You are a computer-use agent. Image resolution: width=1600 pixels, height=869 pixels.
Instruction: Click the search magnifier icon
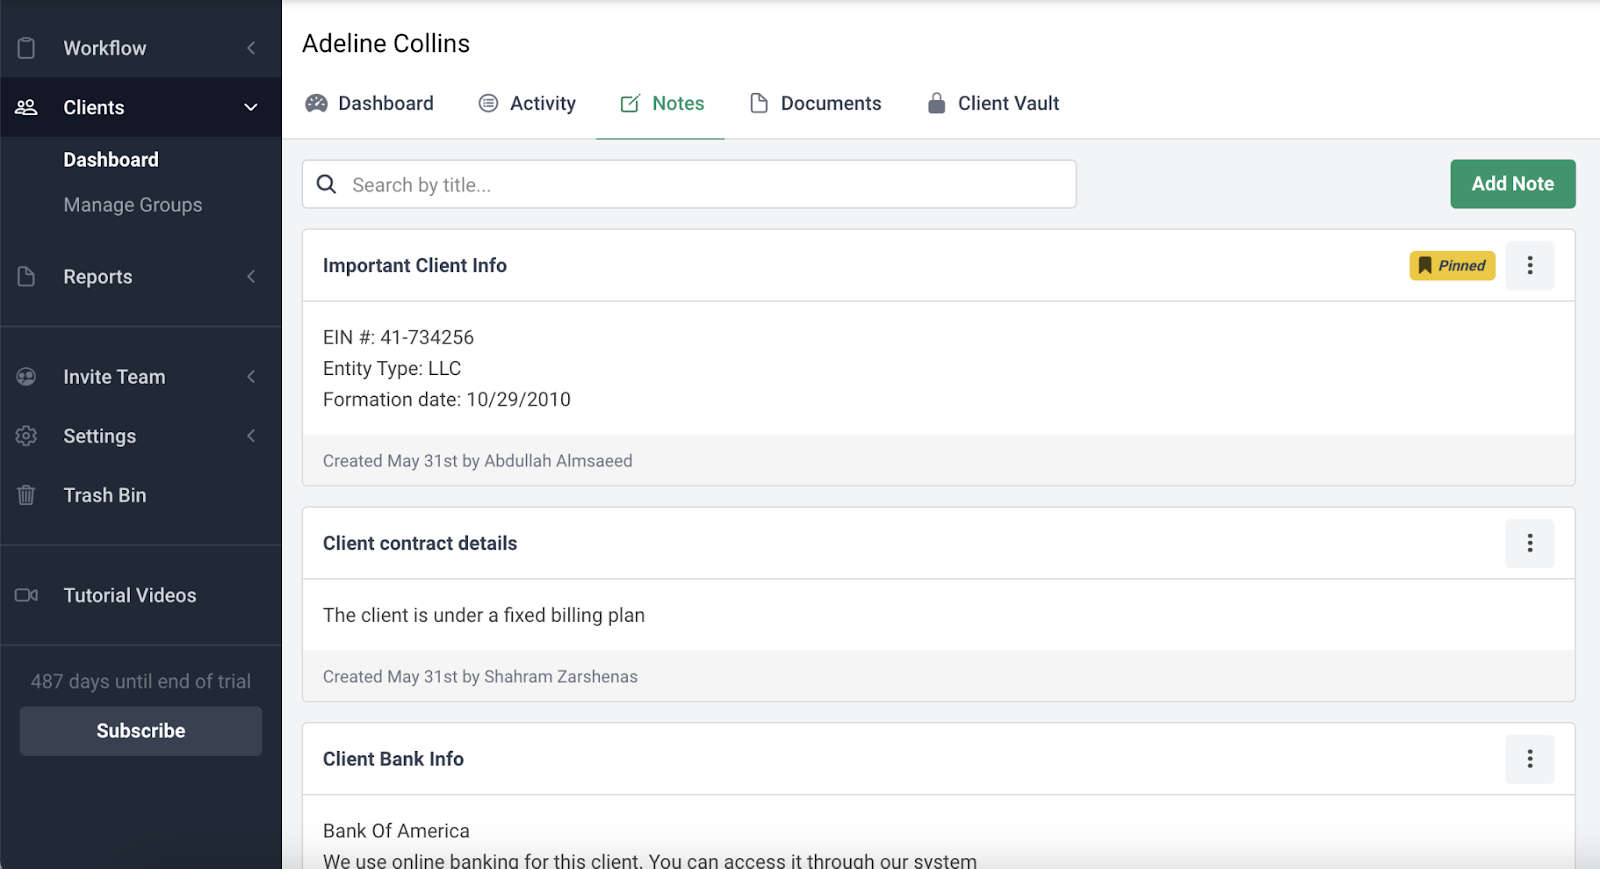coord(327,184)
